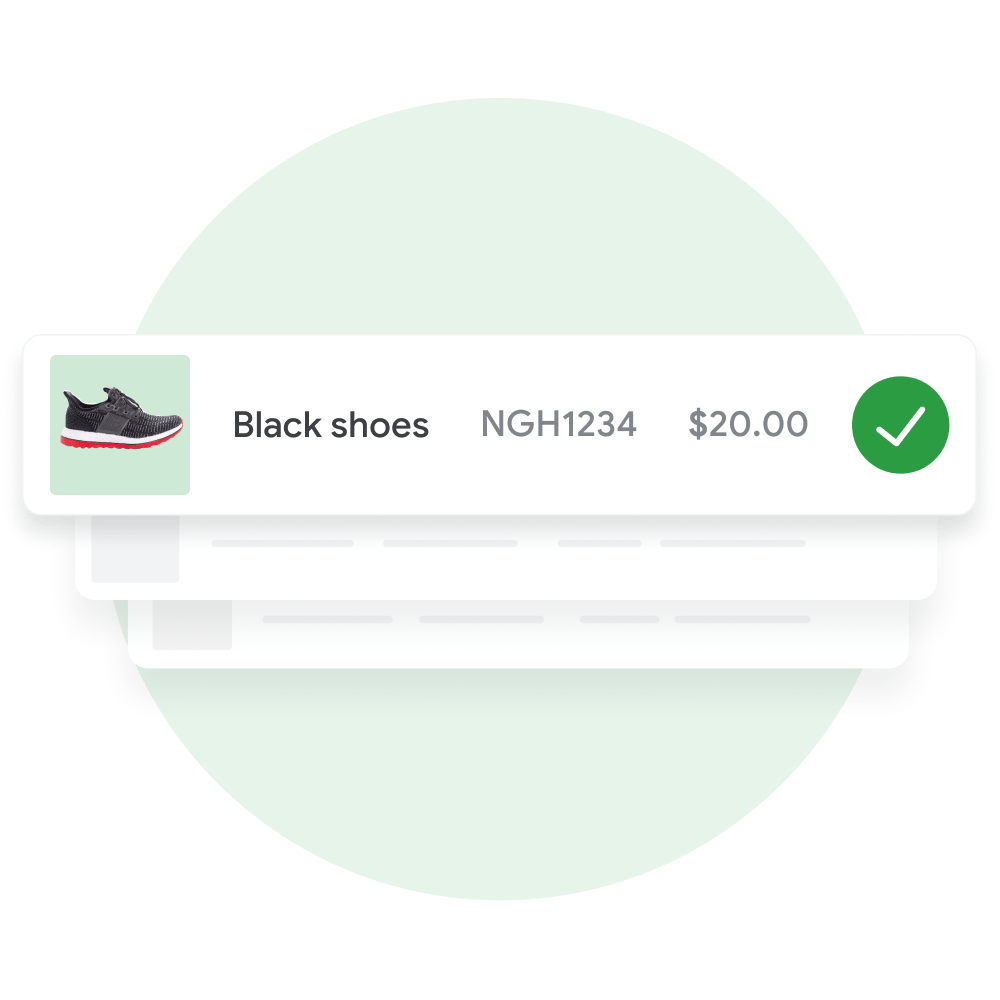Select the third row's gray placeholder thumbnail
This screenshot has width=1000, height=1000.
click(x=192, y=625)
